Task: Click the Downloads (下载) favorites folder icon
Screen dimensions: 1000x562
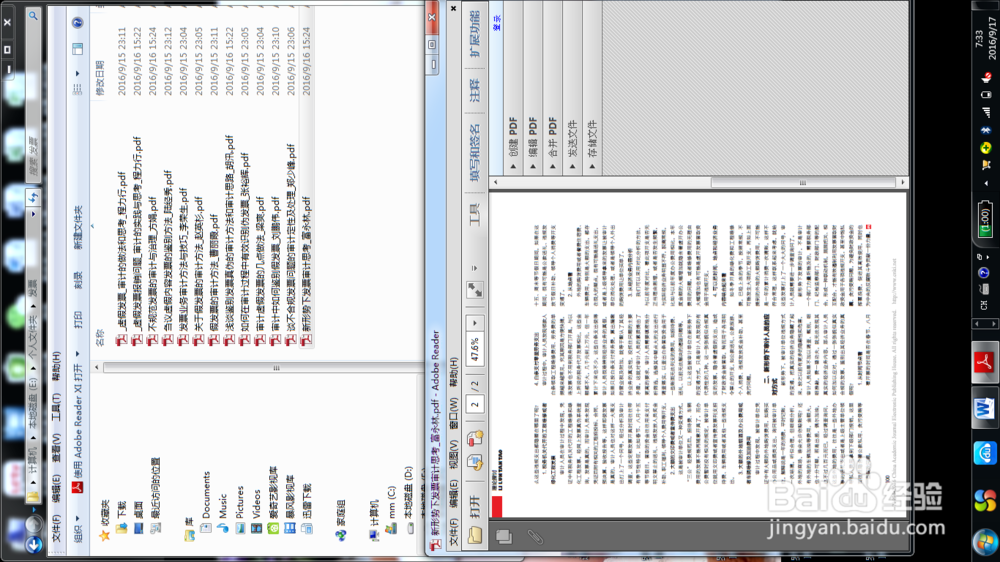Action: point(121,529)
